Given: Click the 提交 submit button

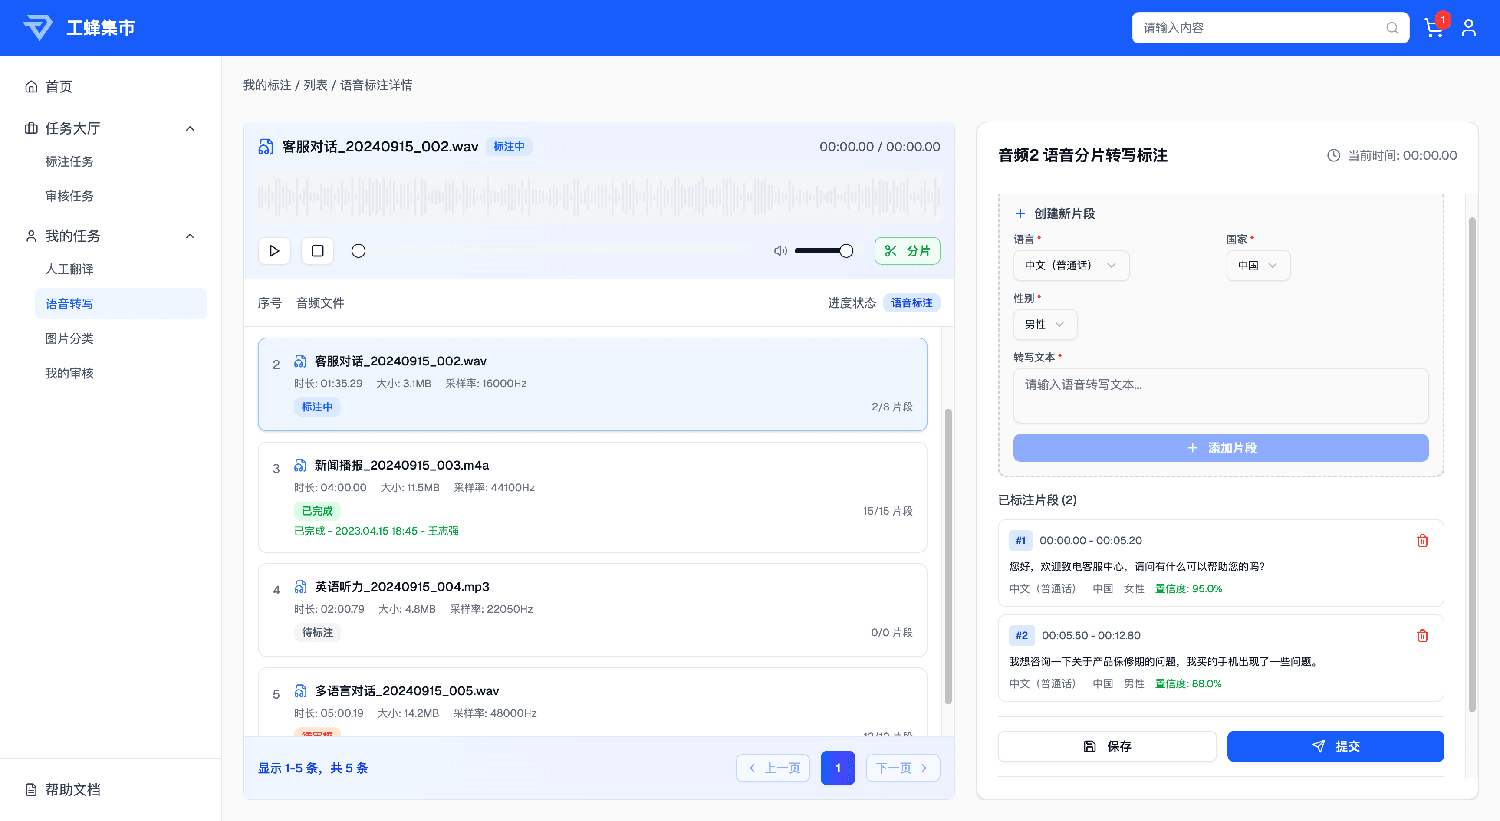Looking at the screenshot, I should [x=1334, y=746].
